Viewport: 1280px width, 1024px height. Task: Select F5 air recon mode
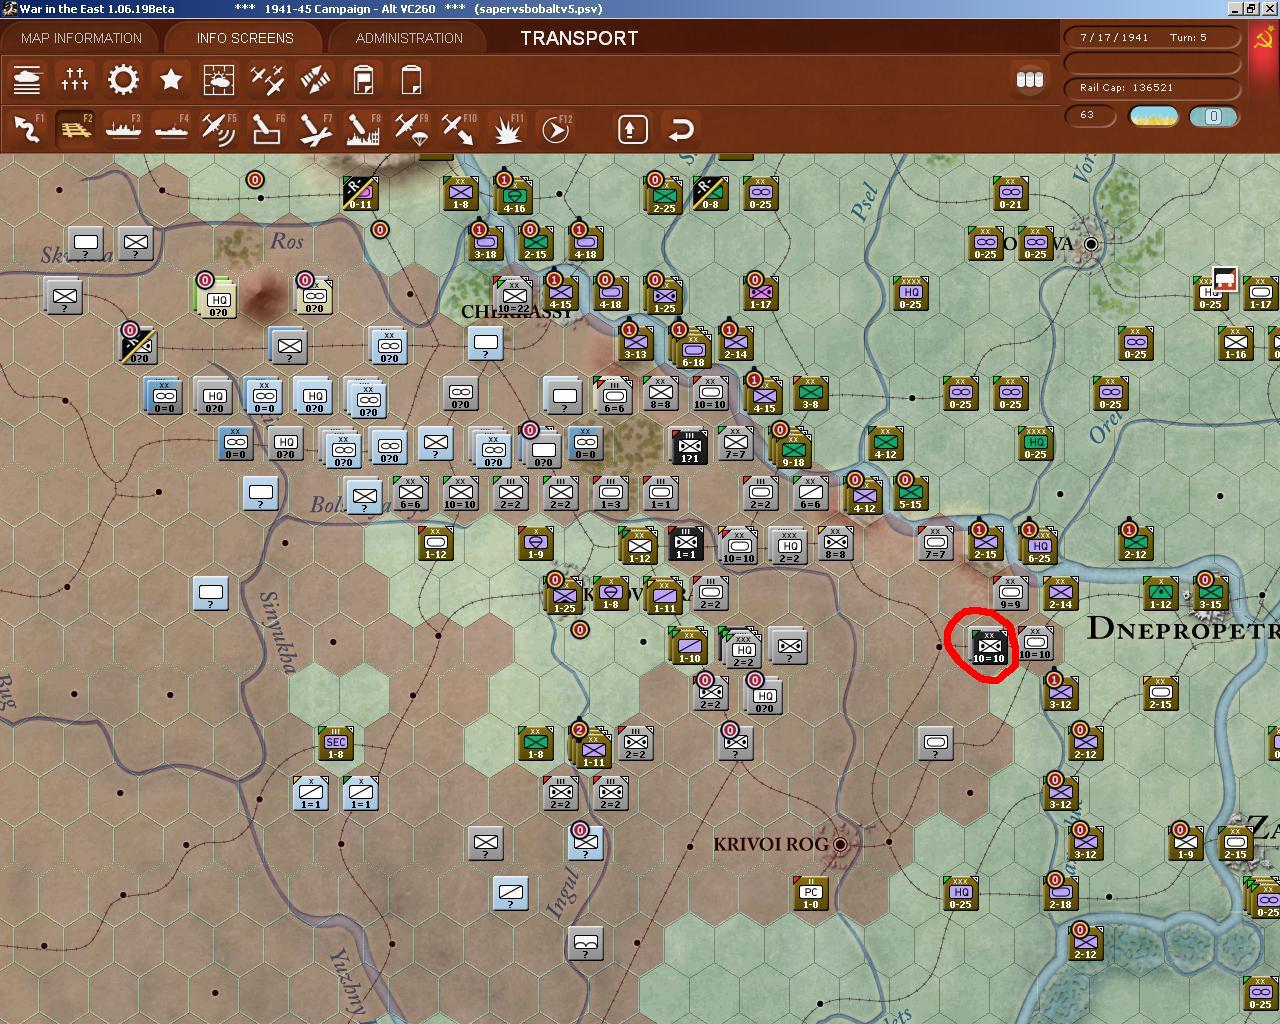(x=219, y=130)
